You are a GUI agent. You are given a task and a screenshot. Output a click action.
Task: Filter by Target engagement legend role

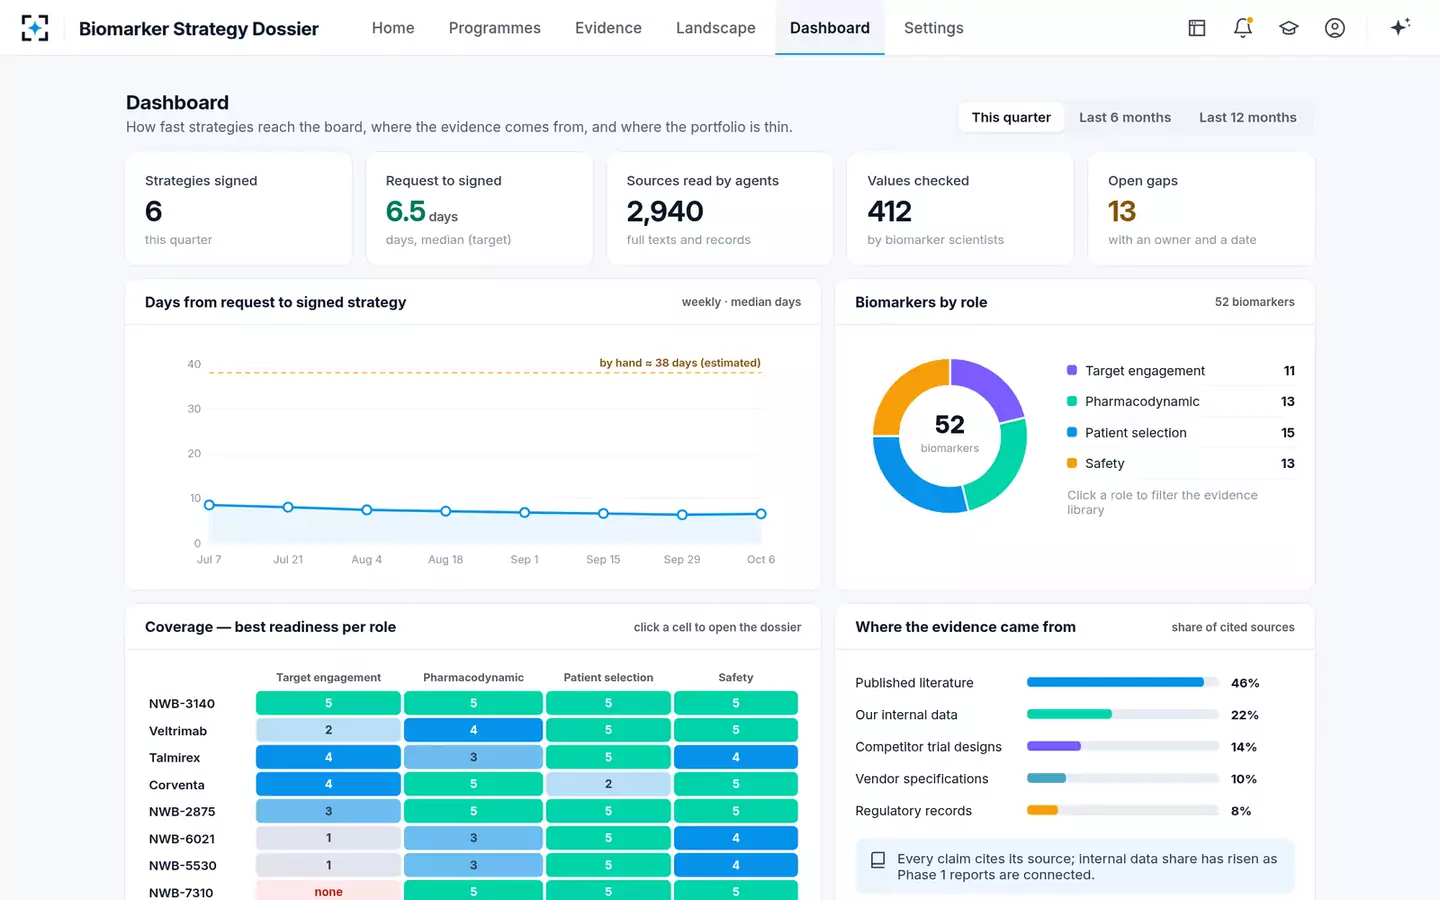tap(1181, 371)
